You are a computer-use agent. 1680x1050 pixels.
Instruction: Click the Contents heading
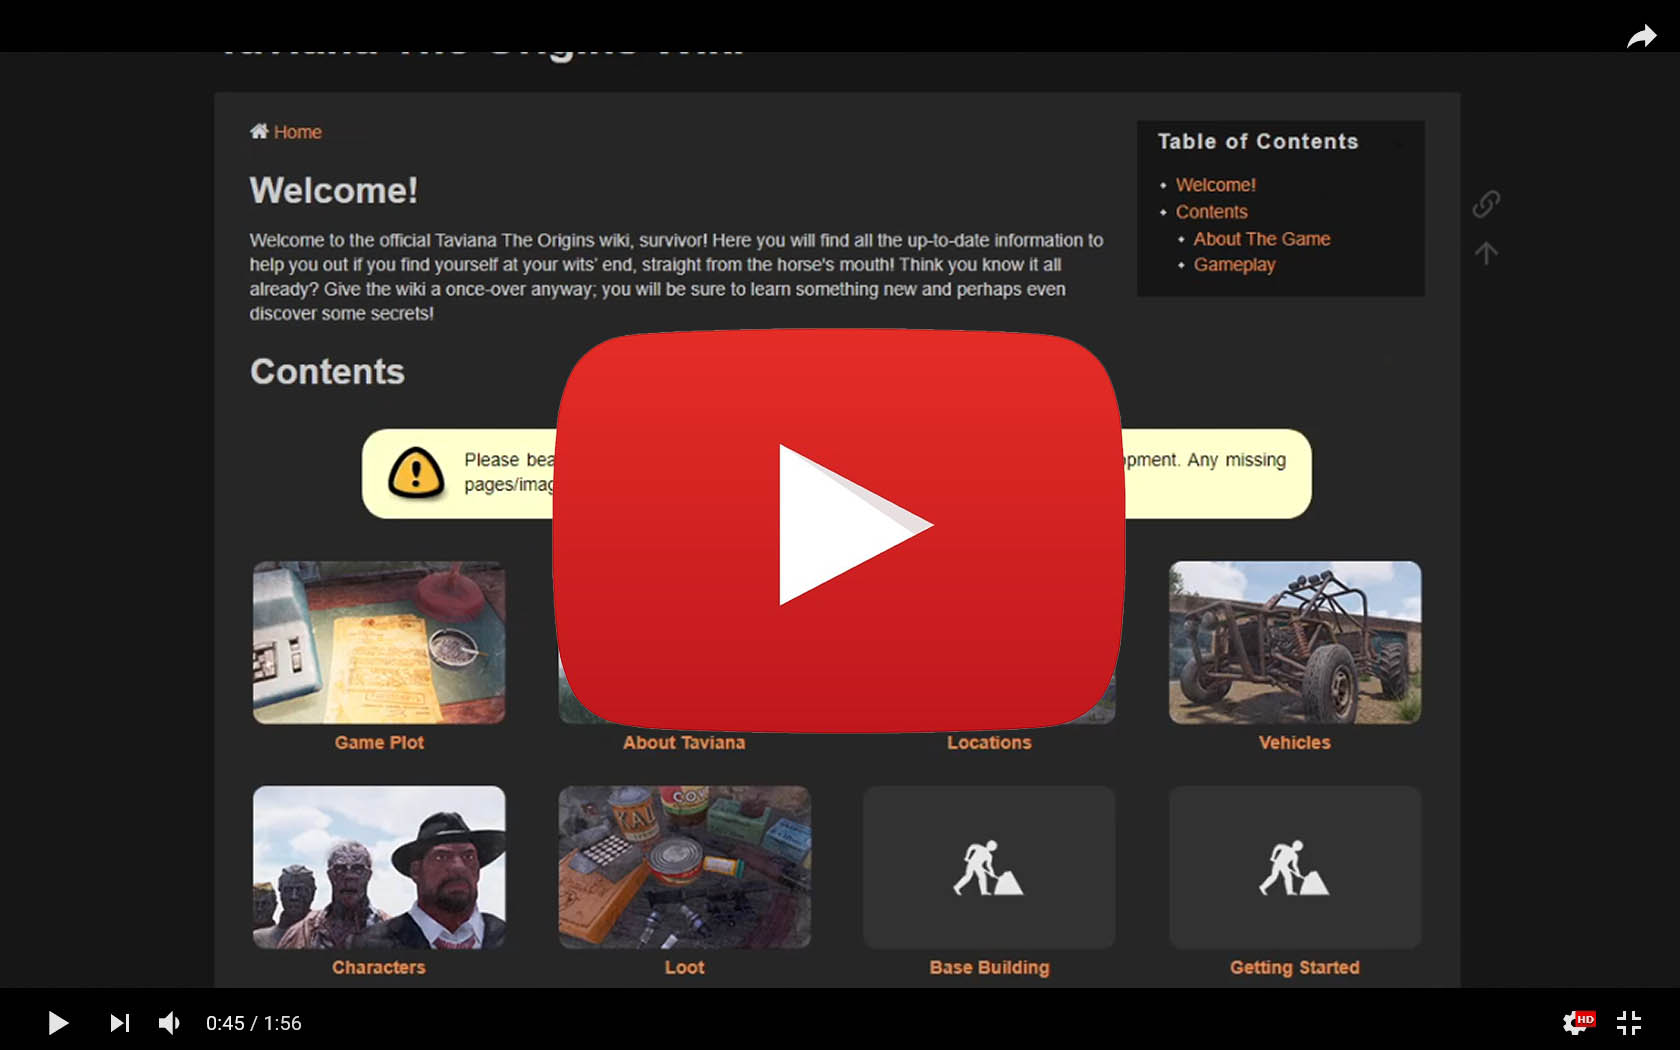327,371
